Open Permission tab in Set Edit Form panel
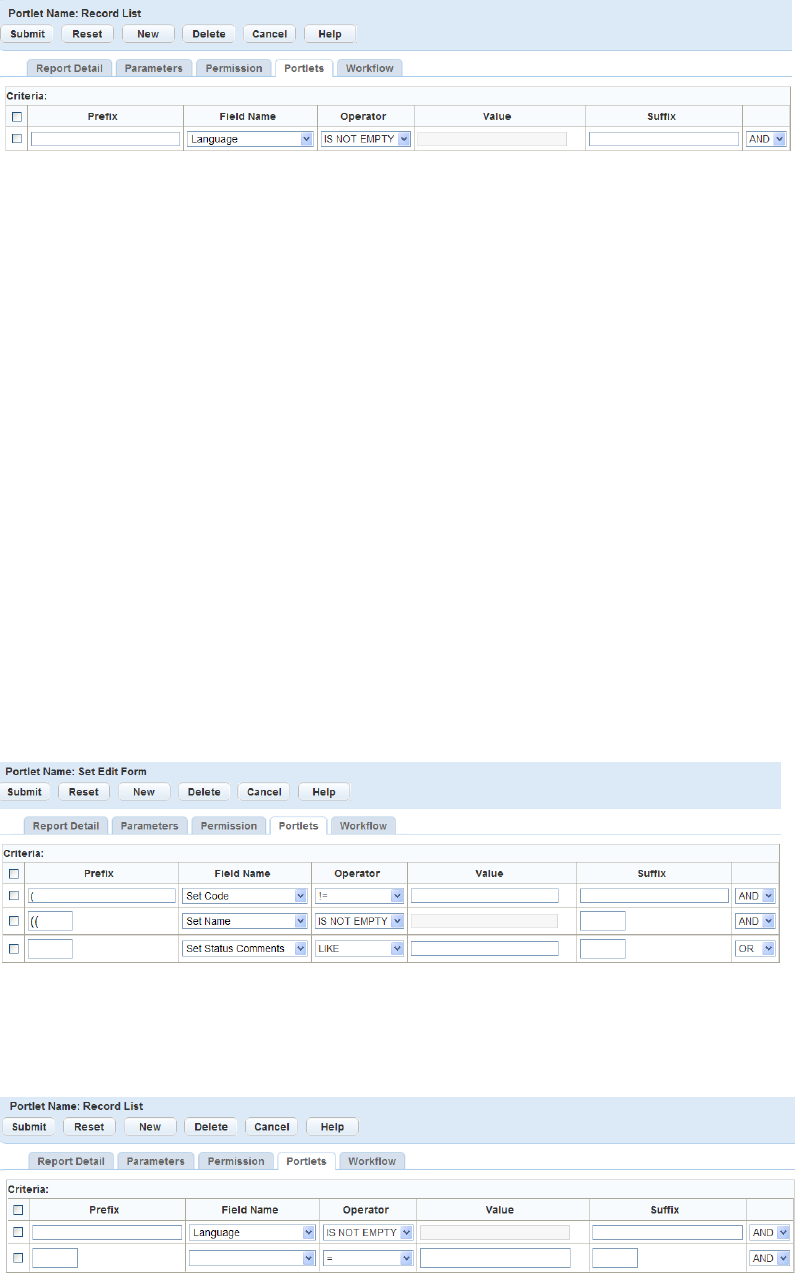 (x=229, y=826)
